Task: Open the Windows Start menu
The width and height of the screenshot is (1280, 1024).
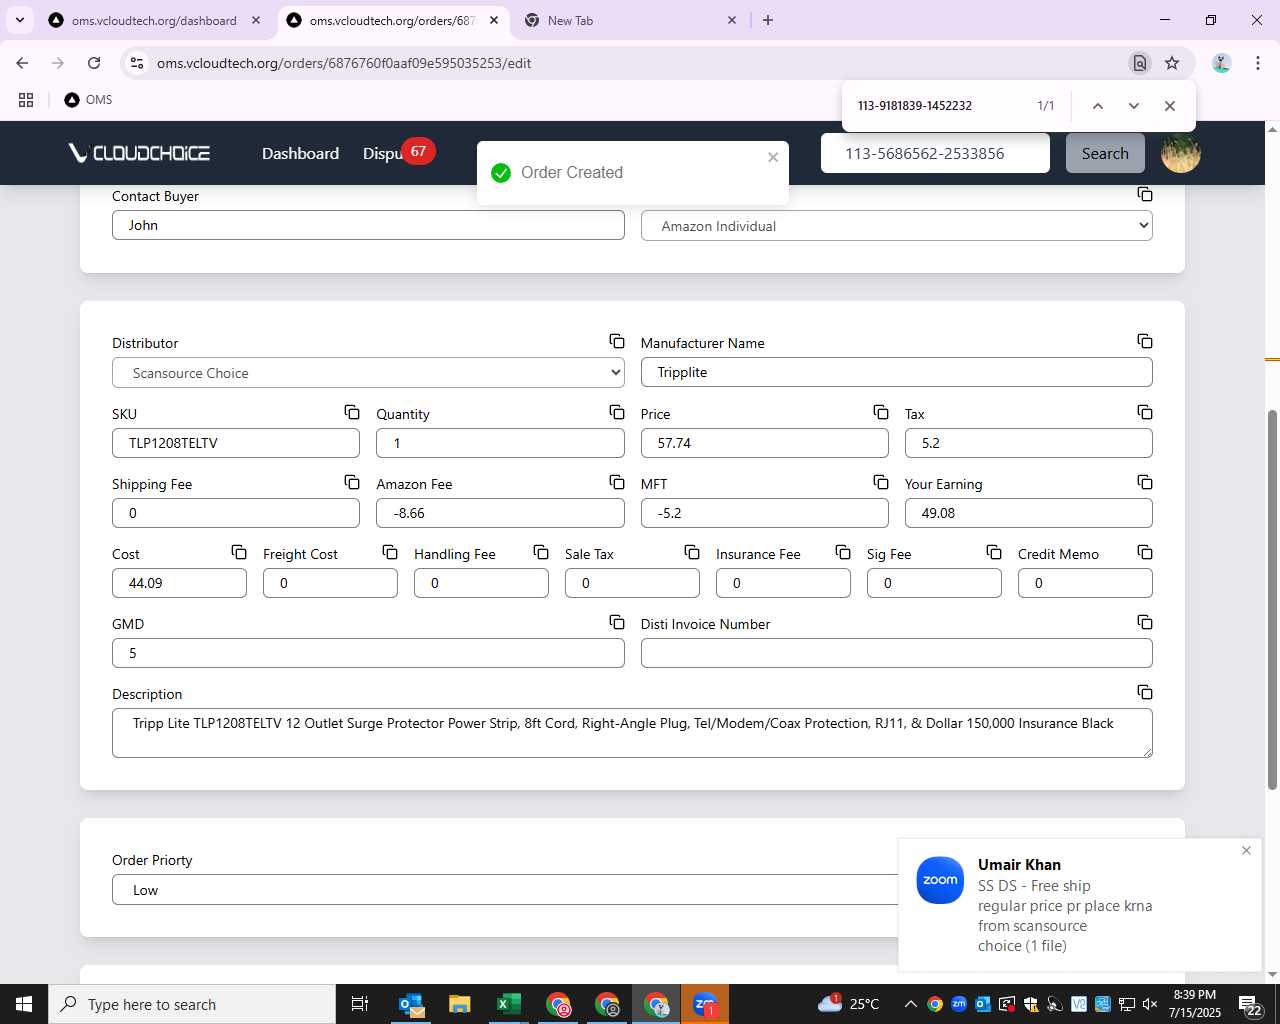Action: [x=24, y=1004]
